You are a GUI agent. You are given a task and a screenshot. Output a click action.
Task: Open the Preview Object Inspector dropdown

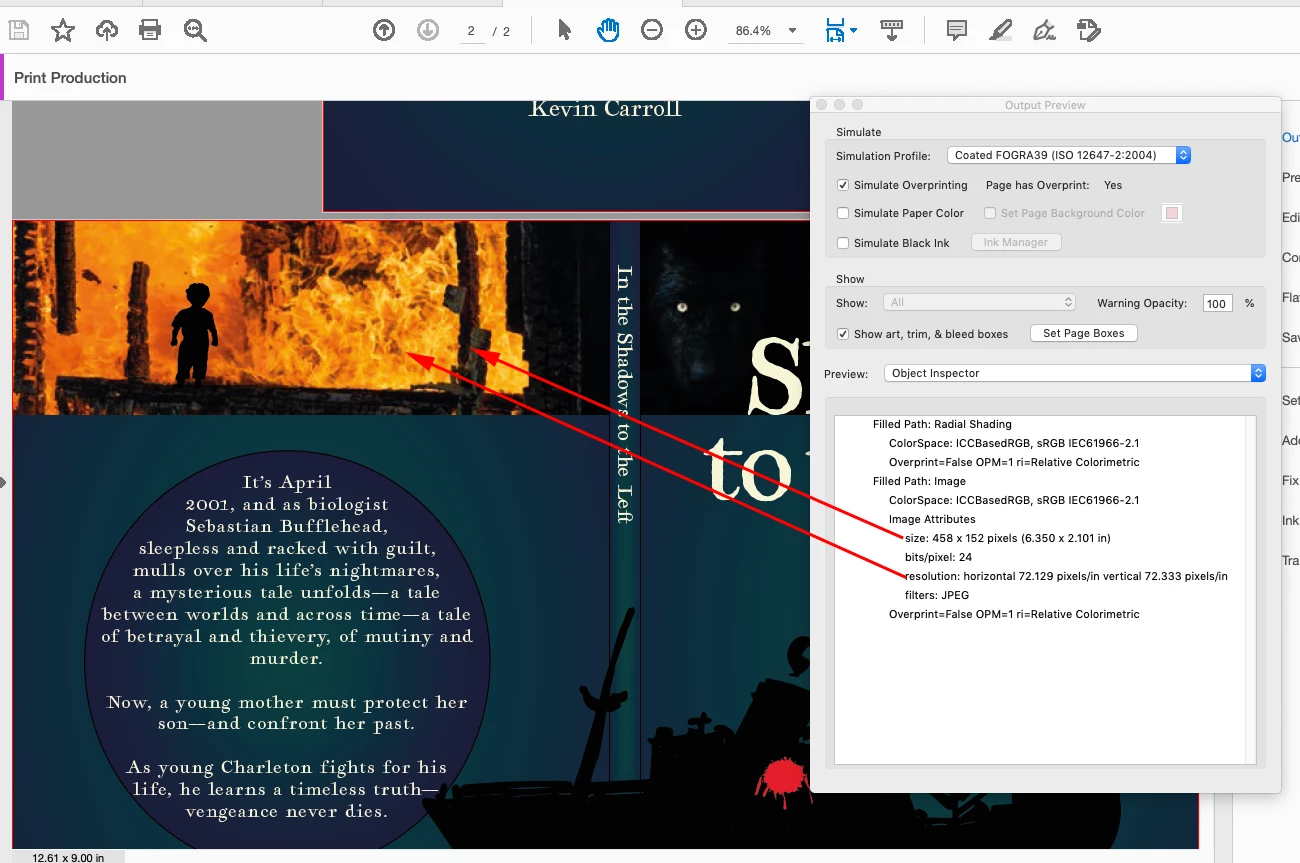point(1075,373)
